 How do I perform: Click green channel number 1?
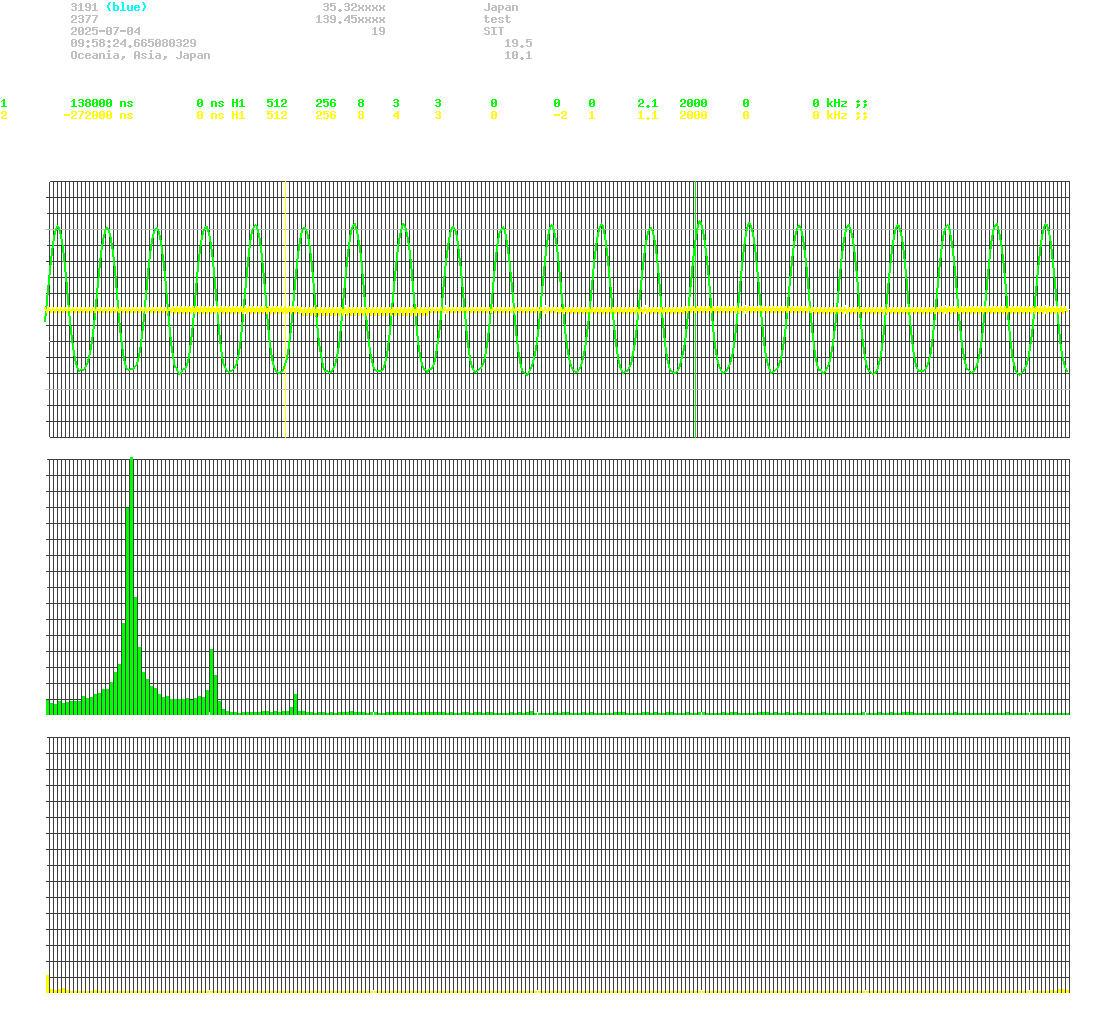click(4, 103)
